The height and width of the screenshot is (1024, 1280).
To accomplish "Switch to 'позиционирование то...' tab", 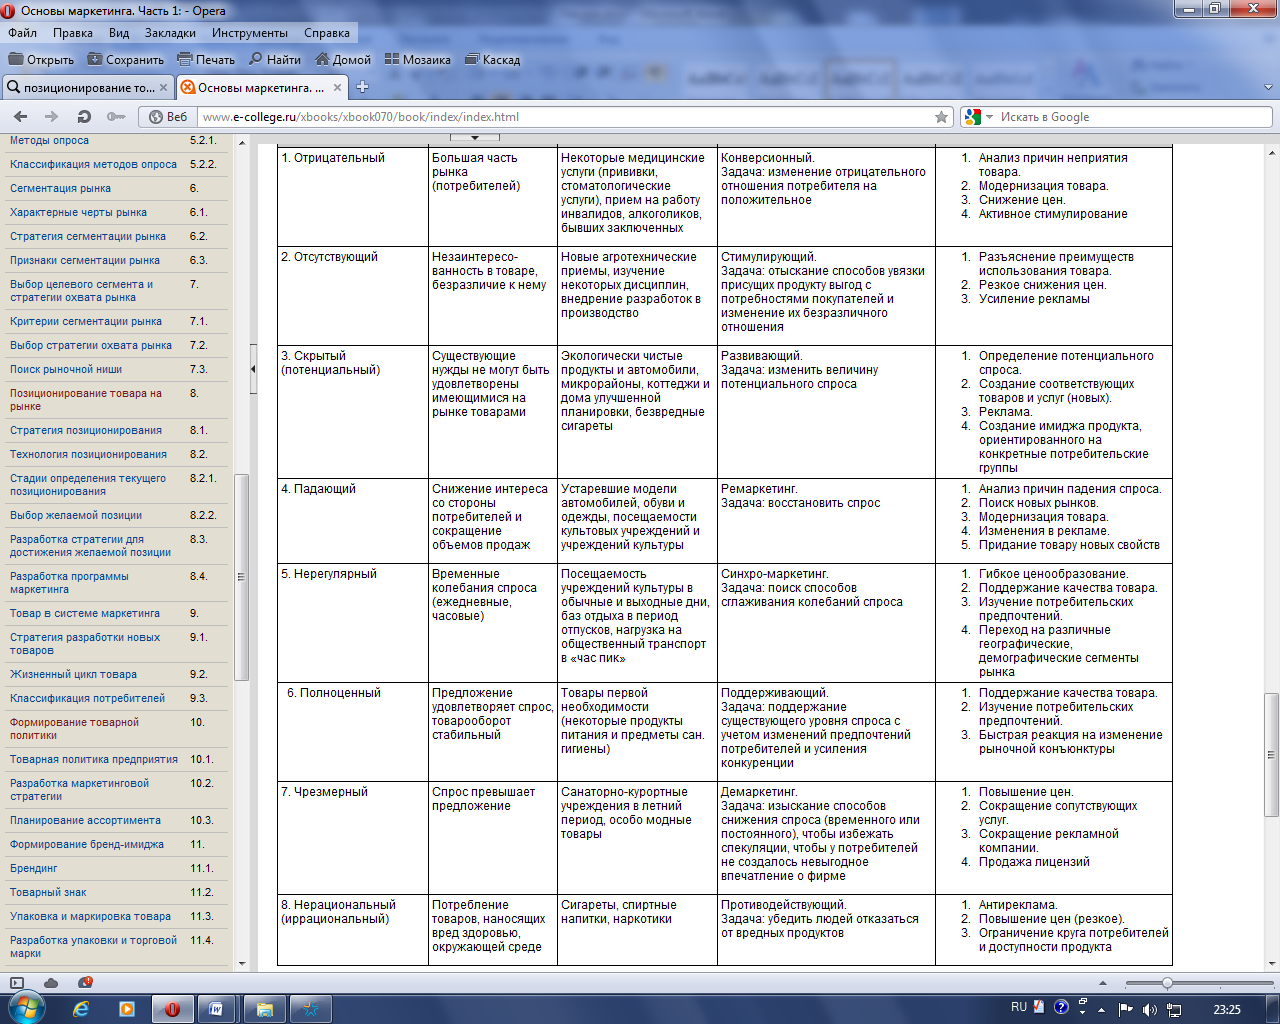I will point(88,88).
